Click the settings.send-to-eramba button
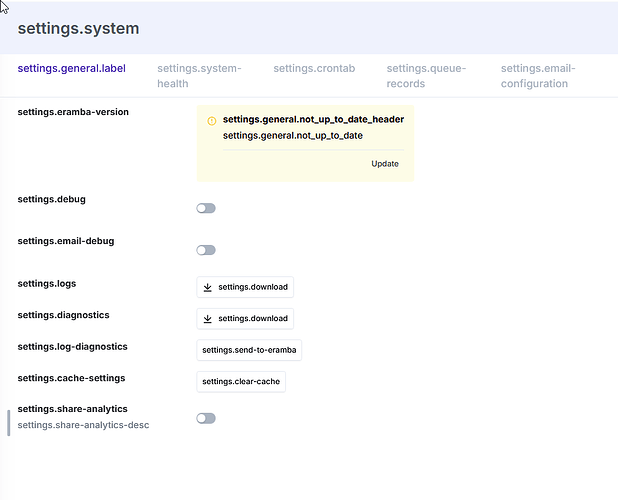The height and width of the screenshot is (500, 618). click(x=249, y=350)
